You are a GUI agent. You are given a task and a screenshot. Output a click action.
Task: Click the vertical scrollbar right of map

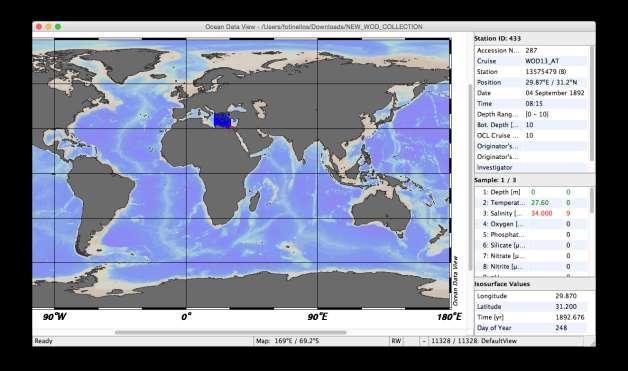470,176
